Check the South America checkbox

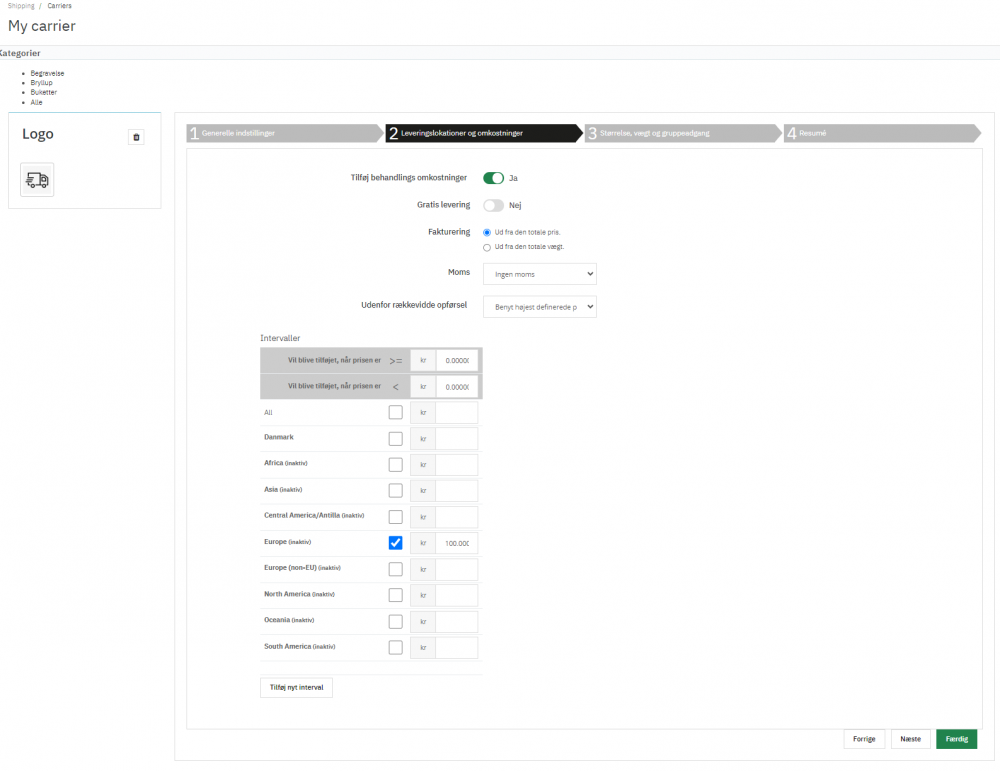[x=395, y=647]
